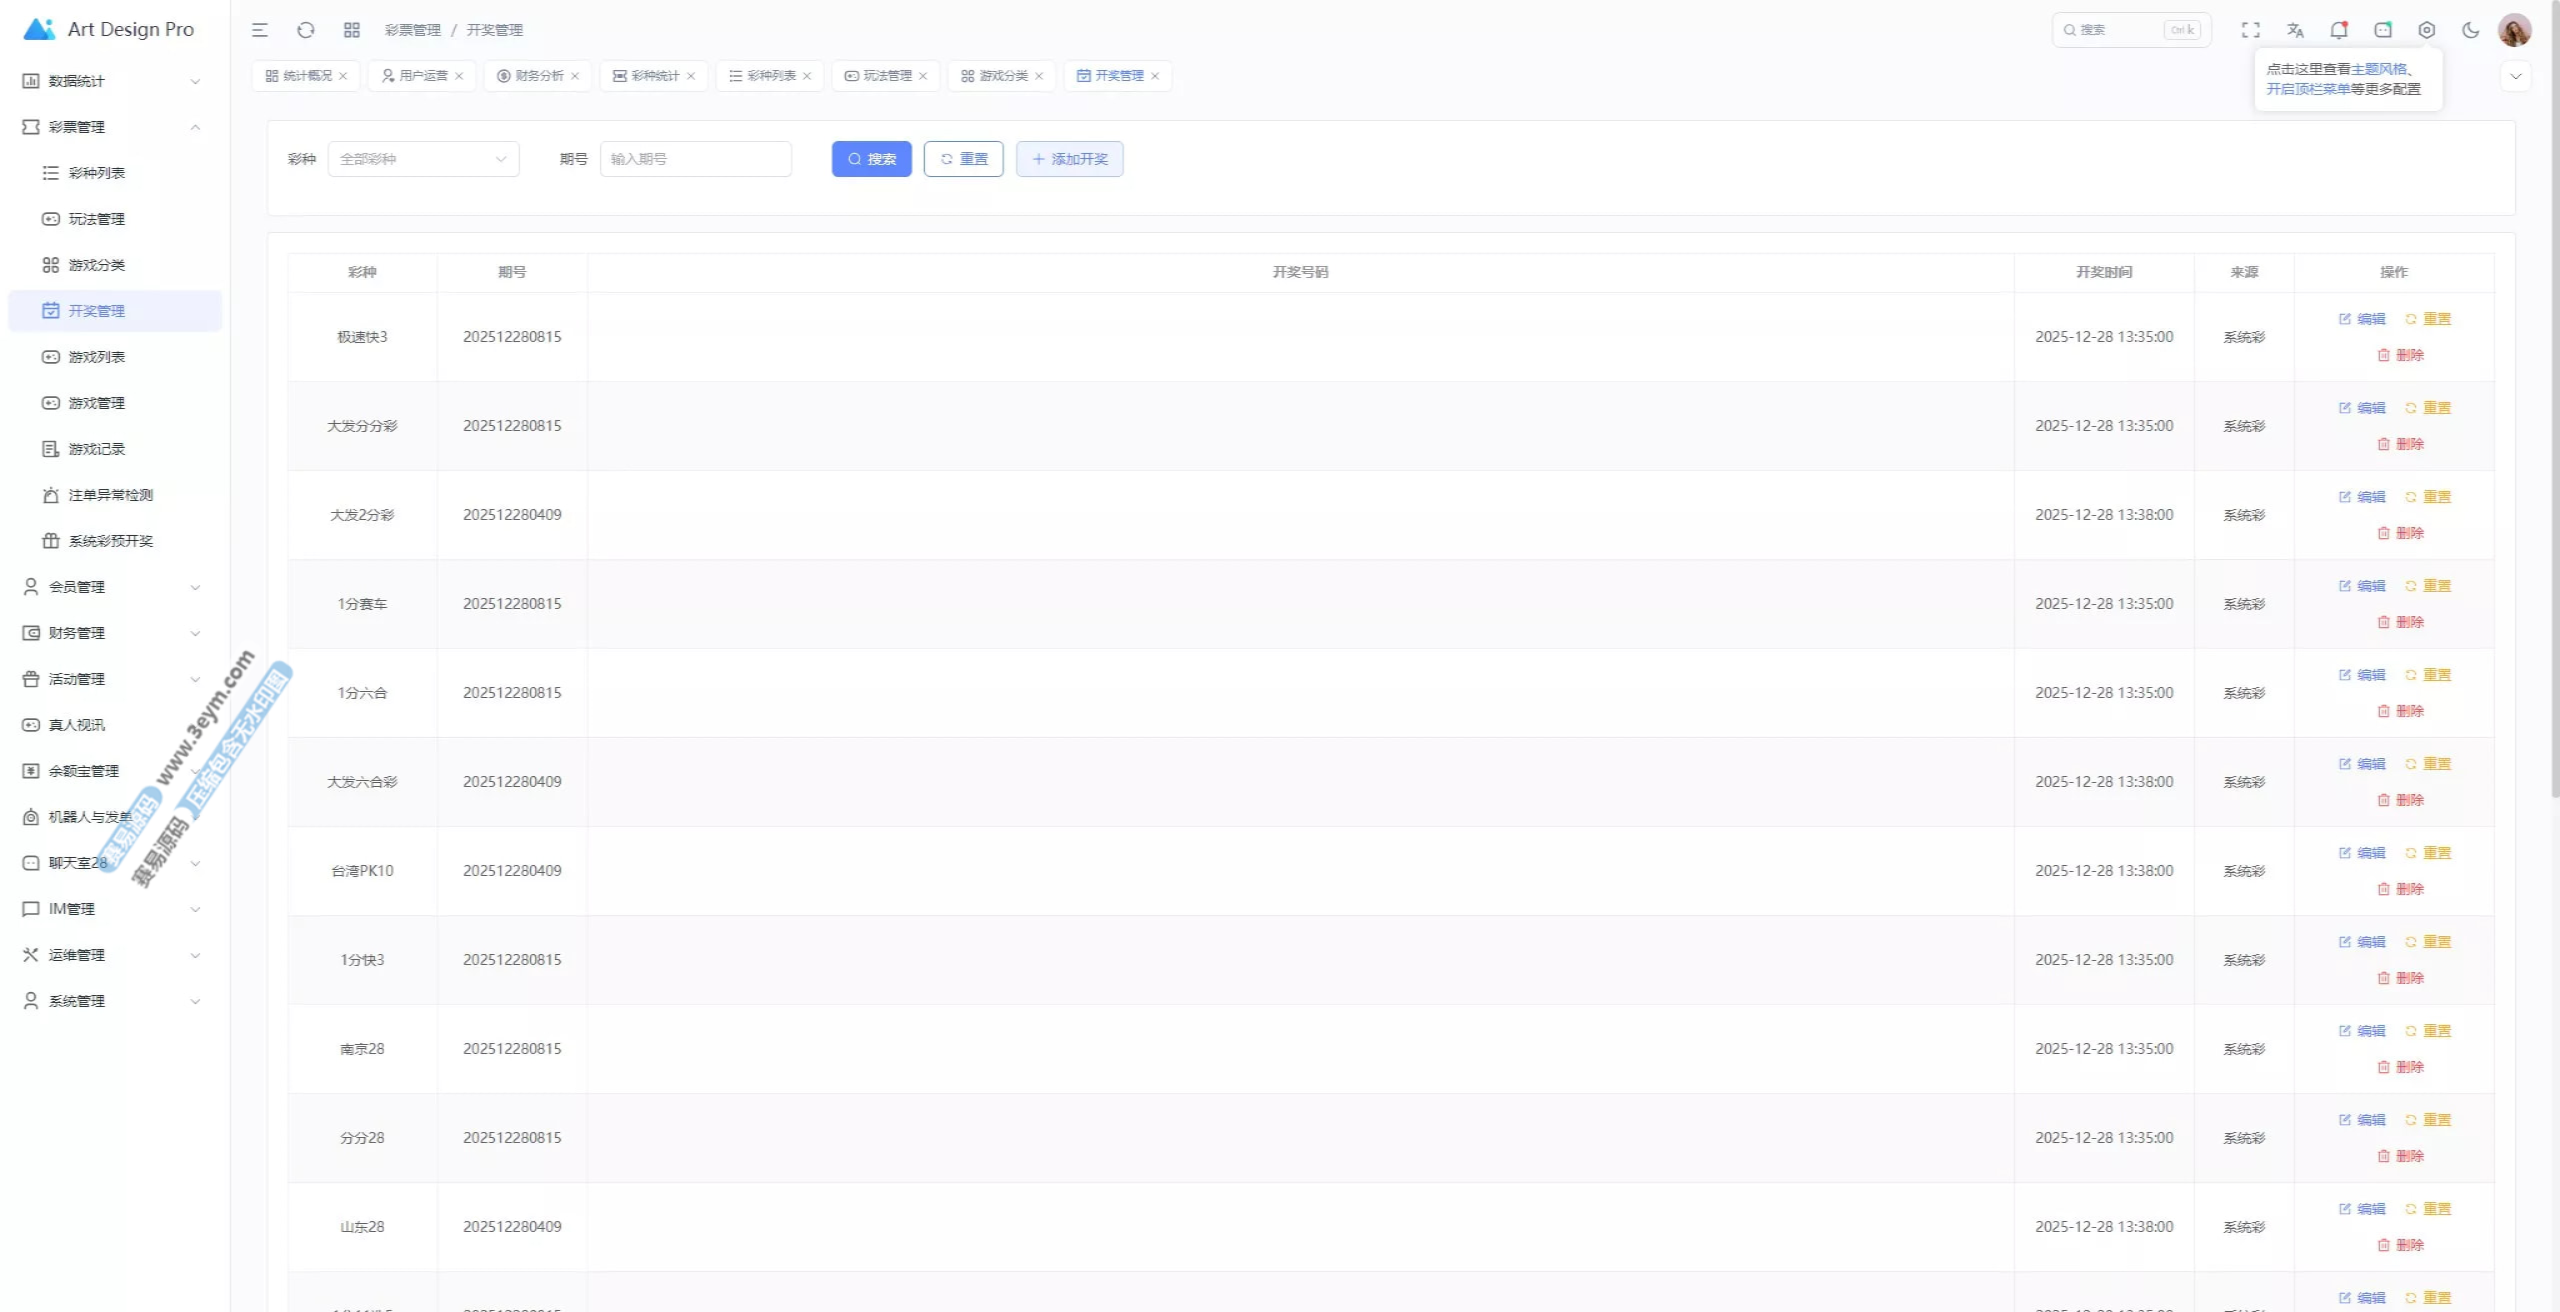The width and height of the screenshot is (2560, 1312).
Task: Open 系统彩预开奖 in the sidebar
Action: coord(110,541)
